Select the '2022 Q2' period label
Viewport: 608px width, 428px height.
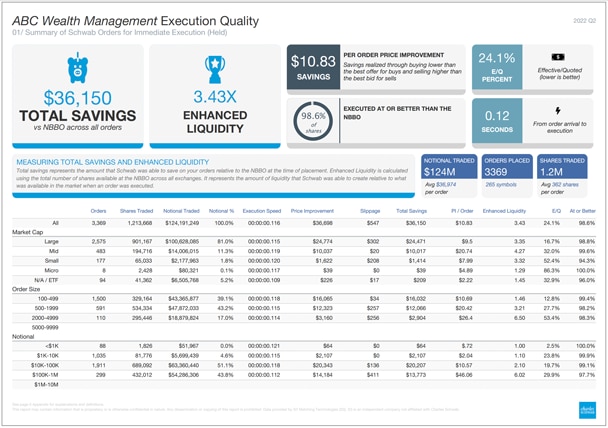pos(584,21)
